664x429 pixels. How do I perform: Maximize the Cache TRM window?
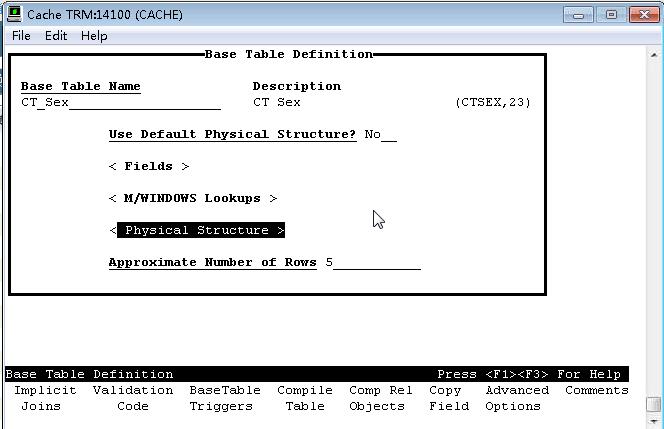(611, 15)
